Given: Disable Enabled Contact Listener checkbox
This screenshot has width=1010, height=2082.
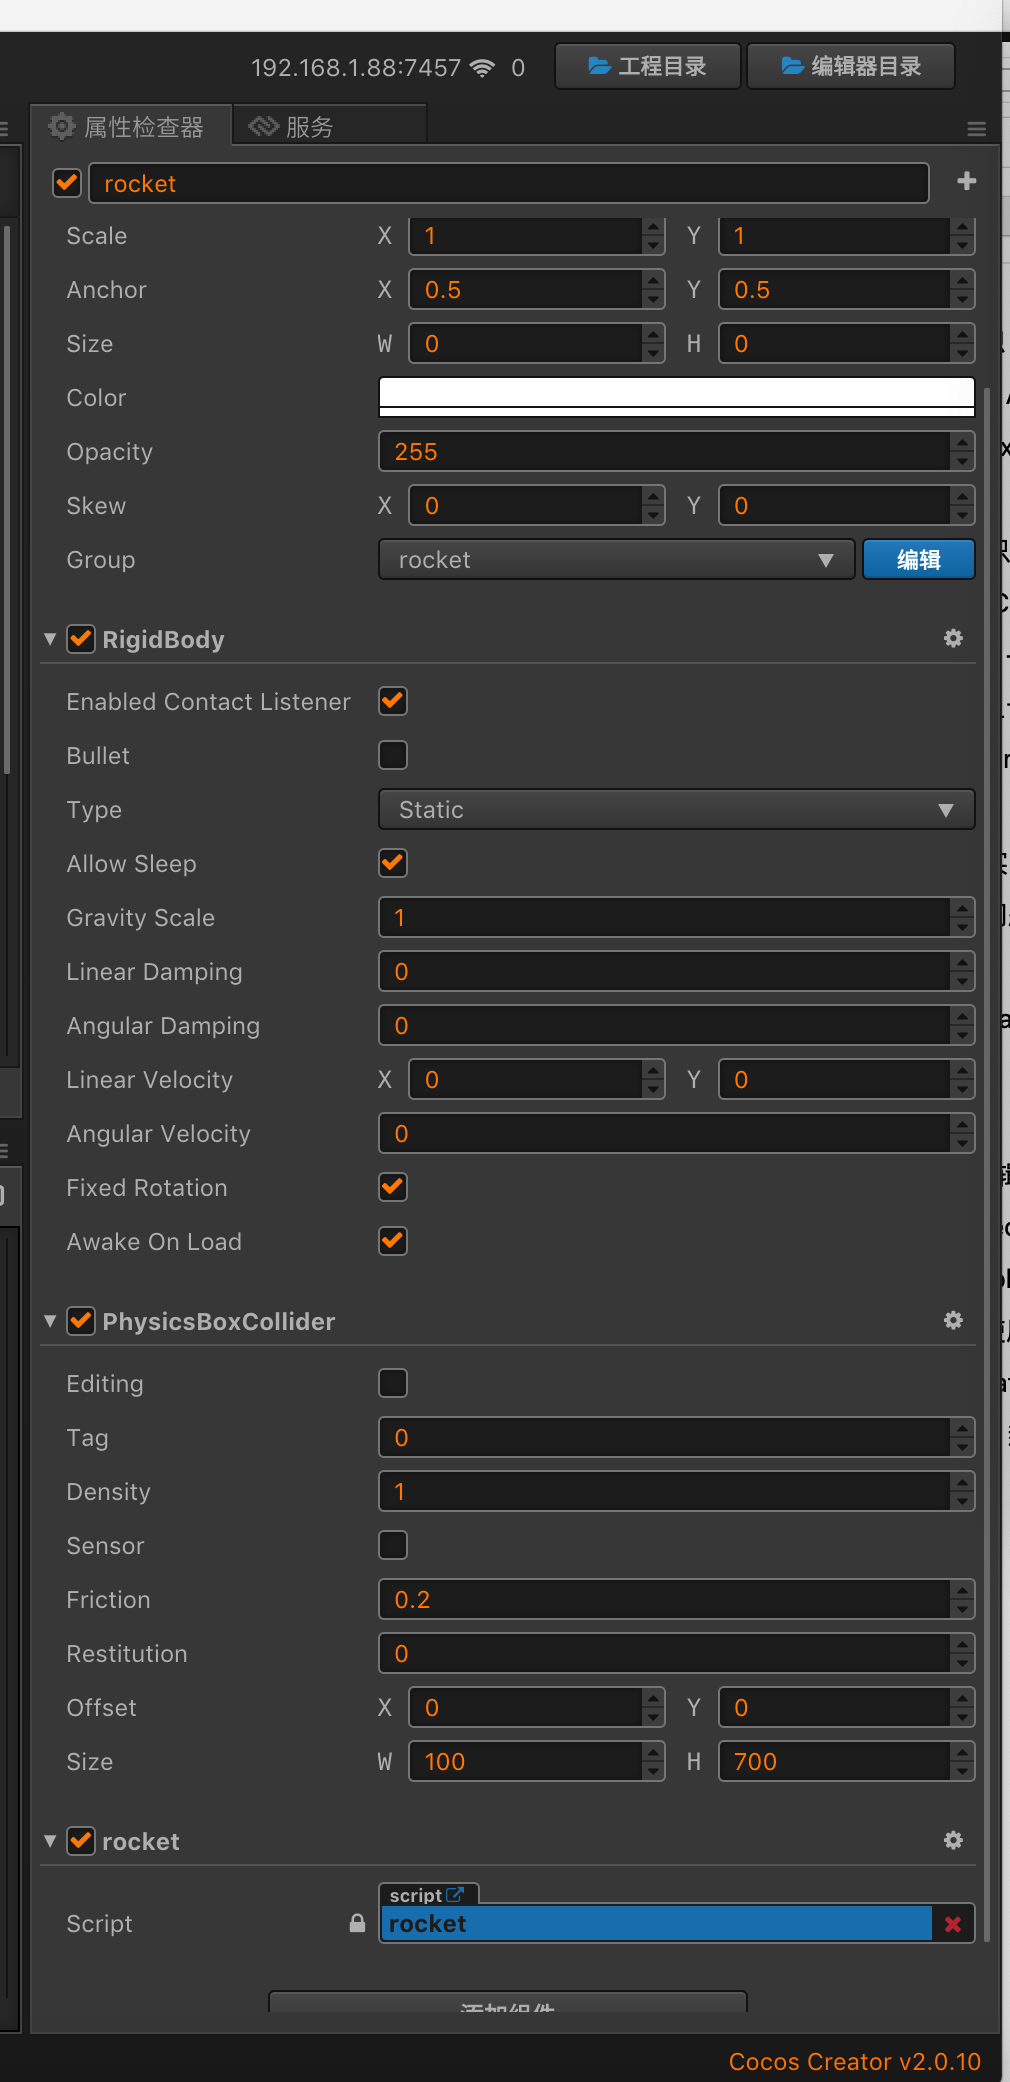Looking at the screenshot, I should [393, 702].
